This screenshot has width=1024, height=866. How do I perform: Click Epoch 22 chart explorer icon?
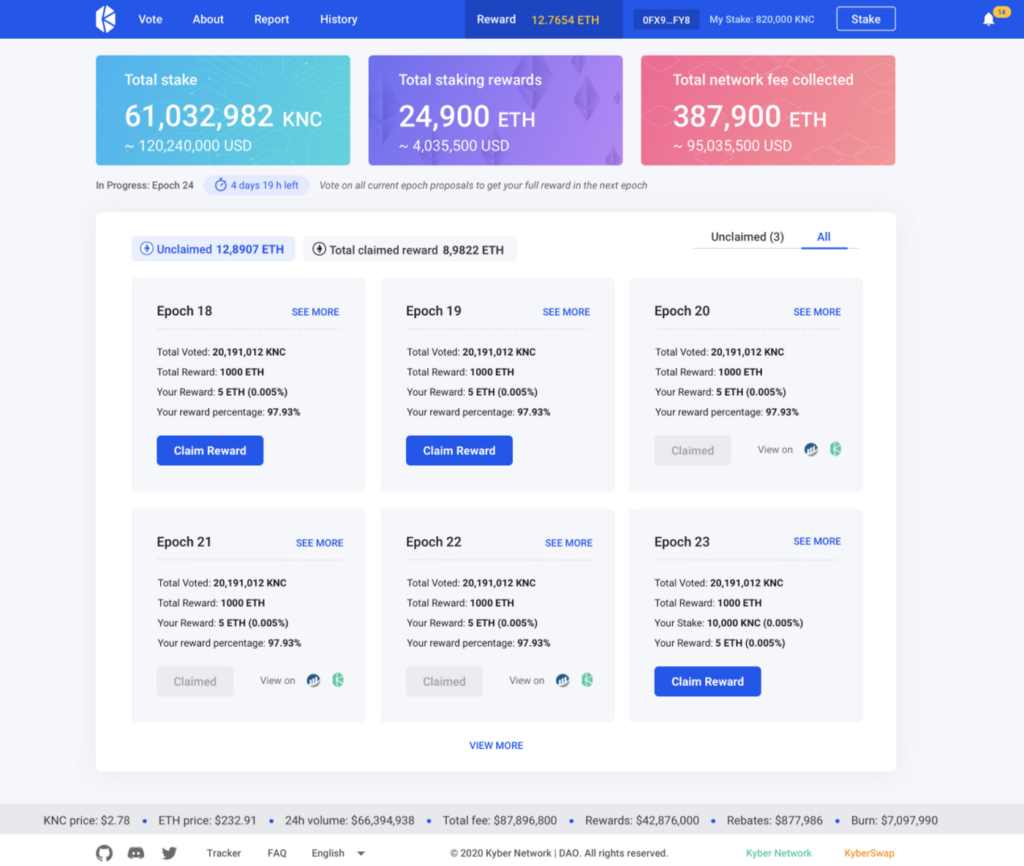(562, 681)
